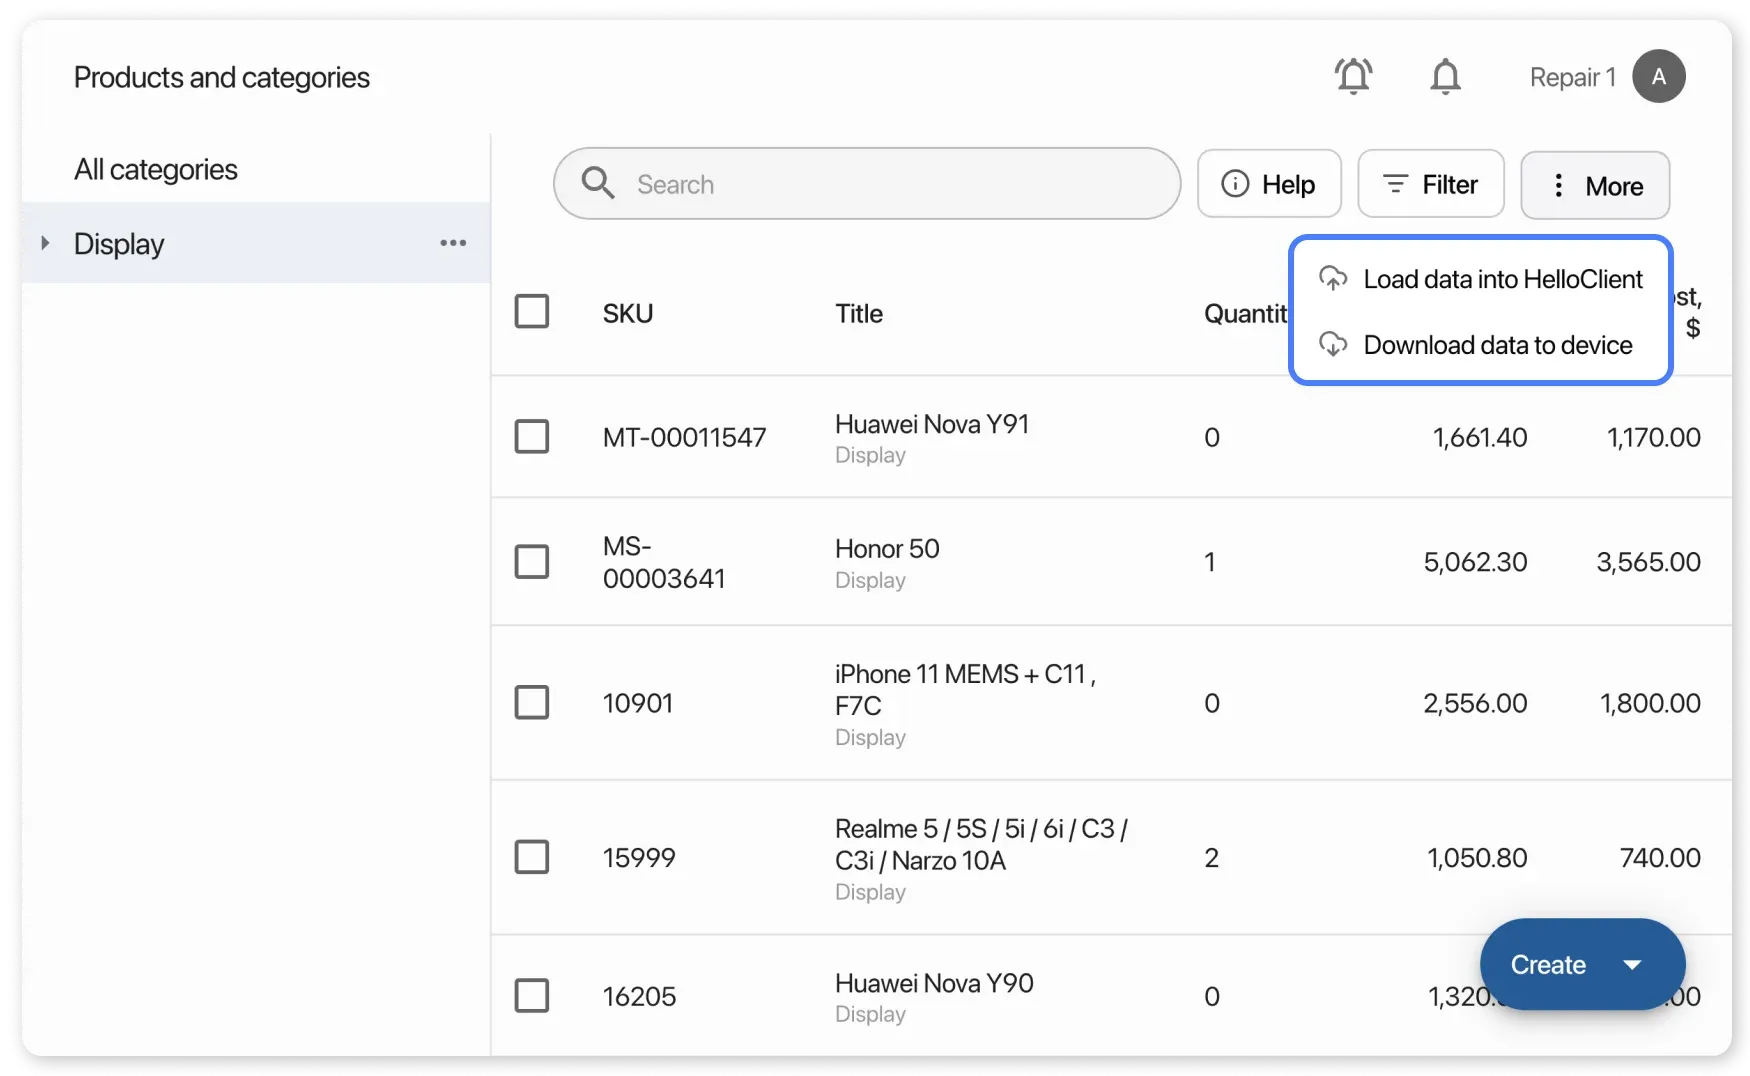The image size is (1750, 1076).
Task: Toggle the select-all checkbox in header
Action: [531, 312]
